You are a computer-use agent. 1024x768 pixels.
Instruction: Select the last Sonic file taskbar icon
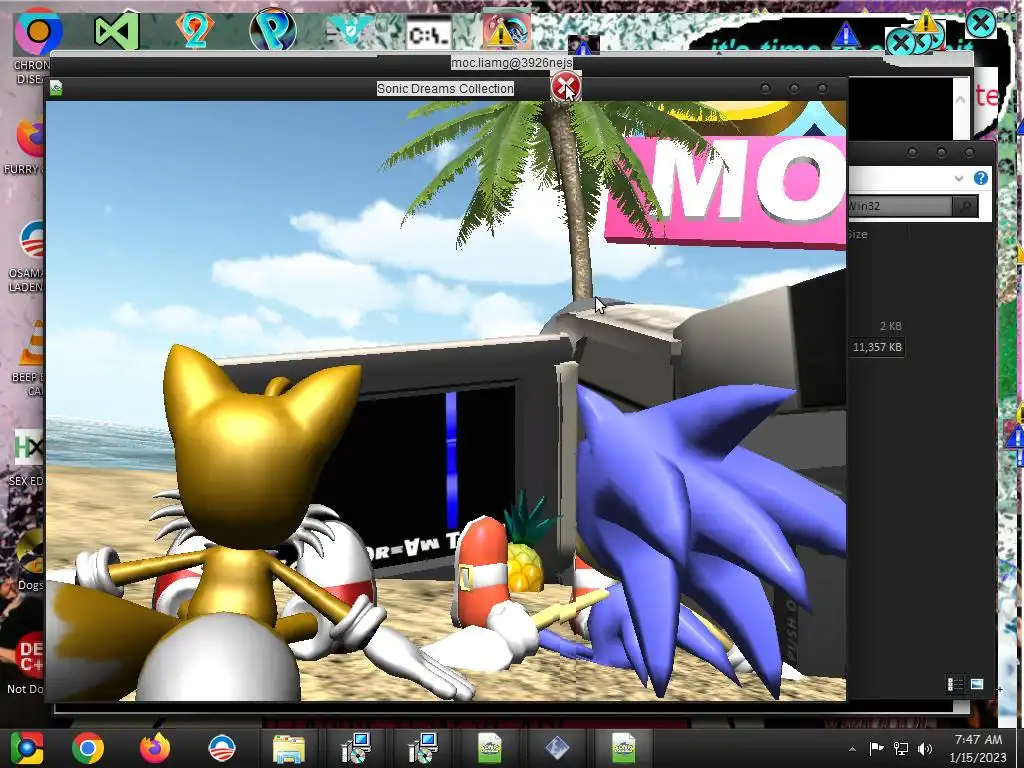[623, 748]
